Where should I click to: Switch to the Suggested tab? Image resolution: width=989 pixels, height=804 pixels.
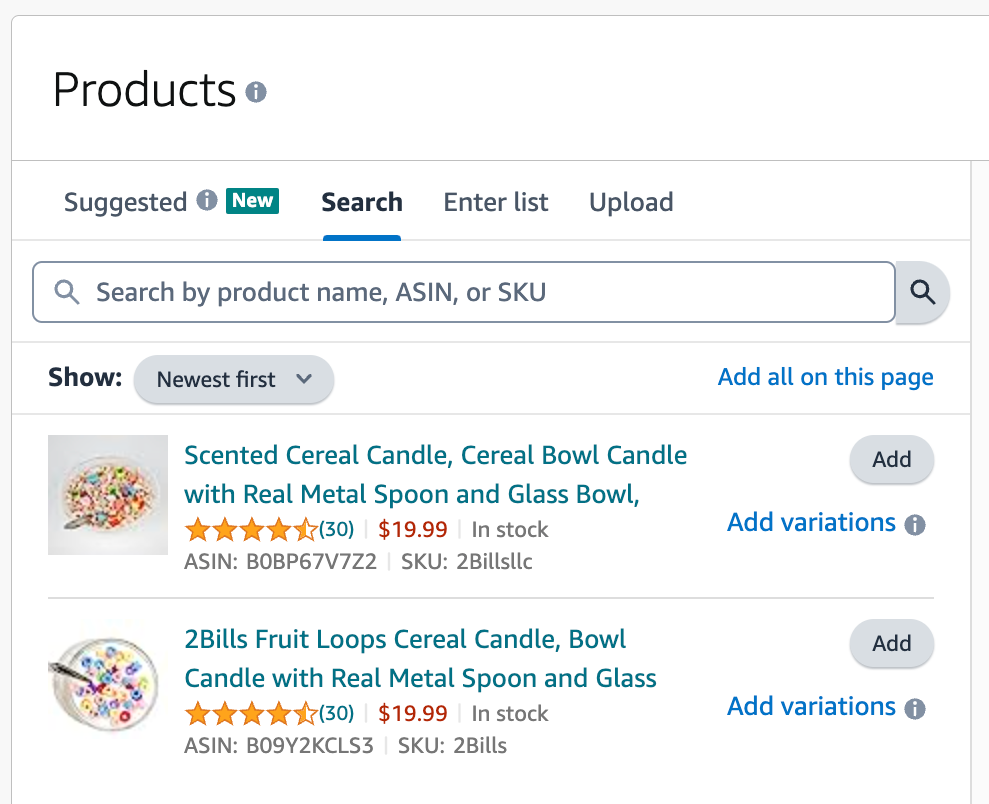tap(126, 202)
